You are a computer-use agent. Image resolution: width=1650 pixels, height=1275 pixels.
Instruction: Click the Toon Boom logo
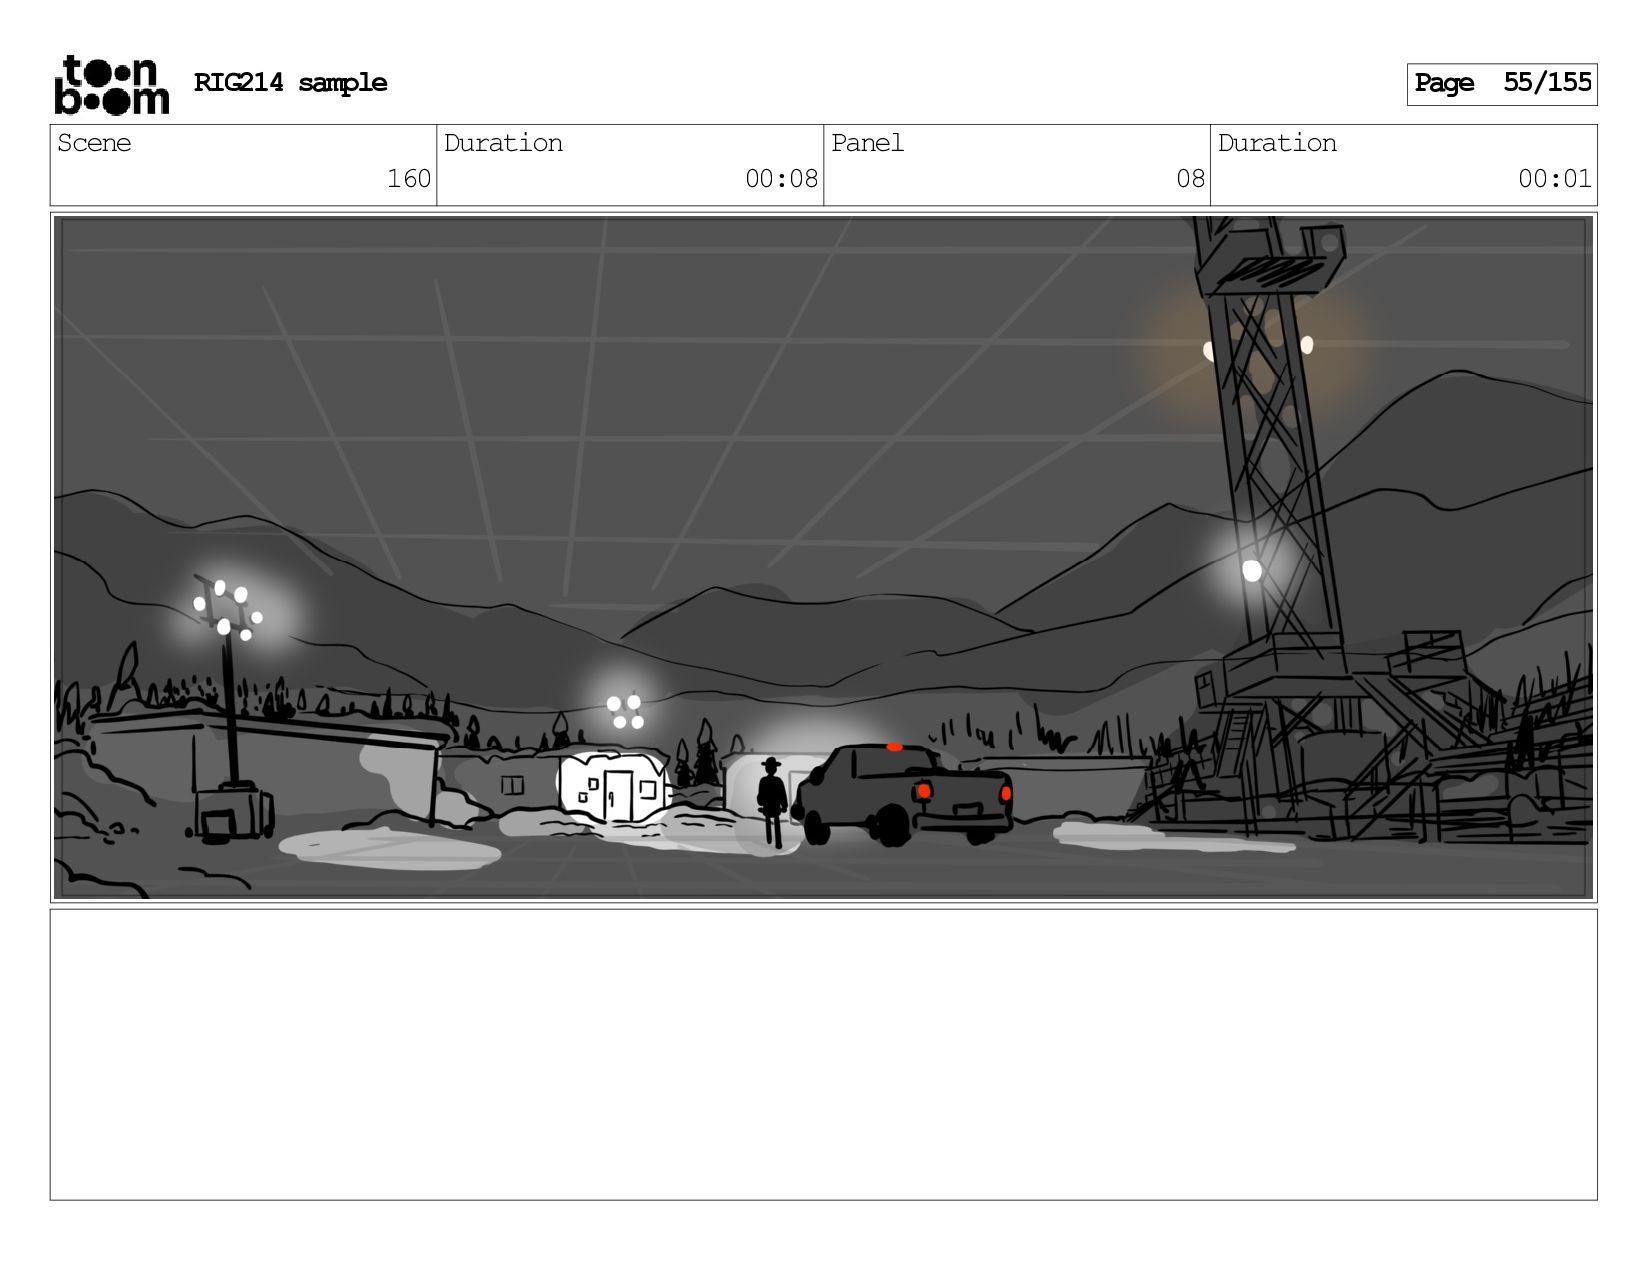tap(111, 84)
